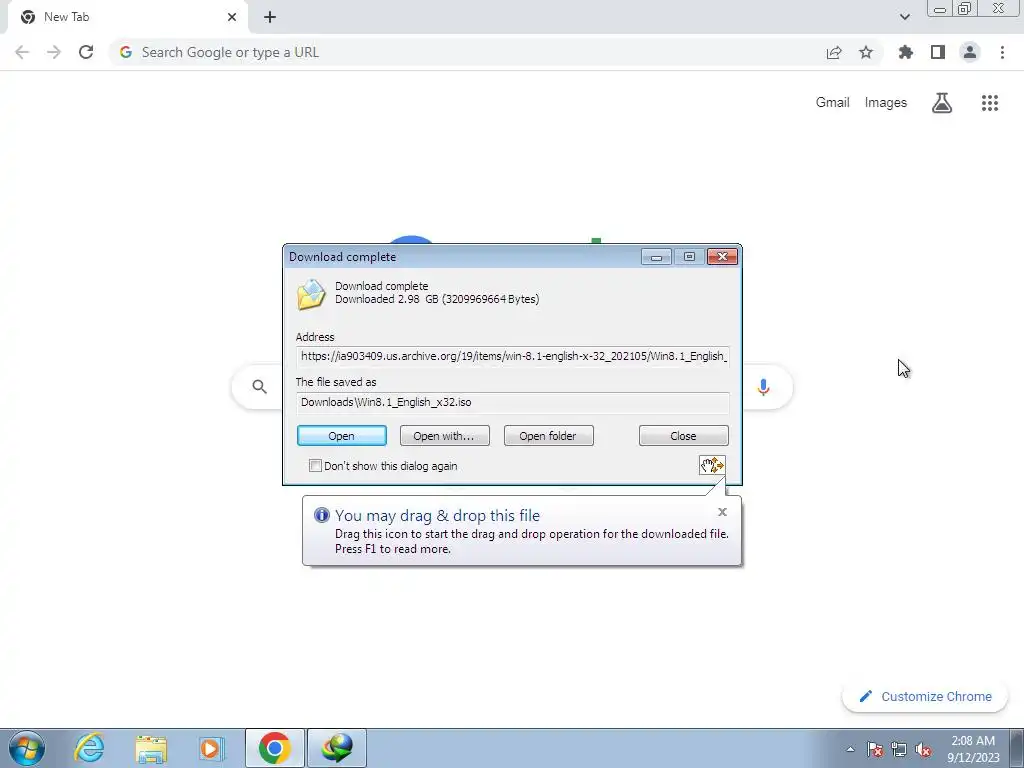This screenshot has width=1024, height=768.
Task: Bookmark this tab with star icon
Action: (x=866, y=52)
